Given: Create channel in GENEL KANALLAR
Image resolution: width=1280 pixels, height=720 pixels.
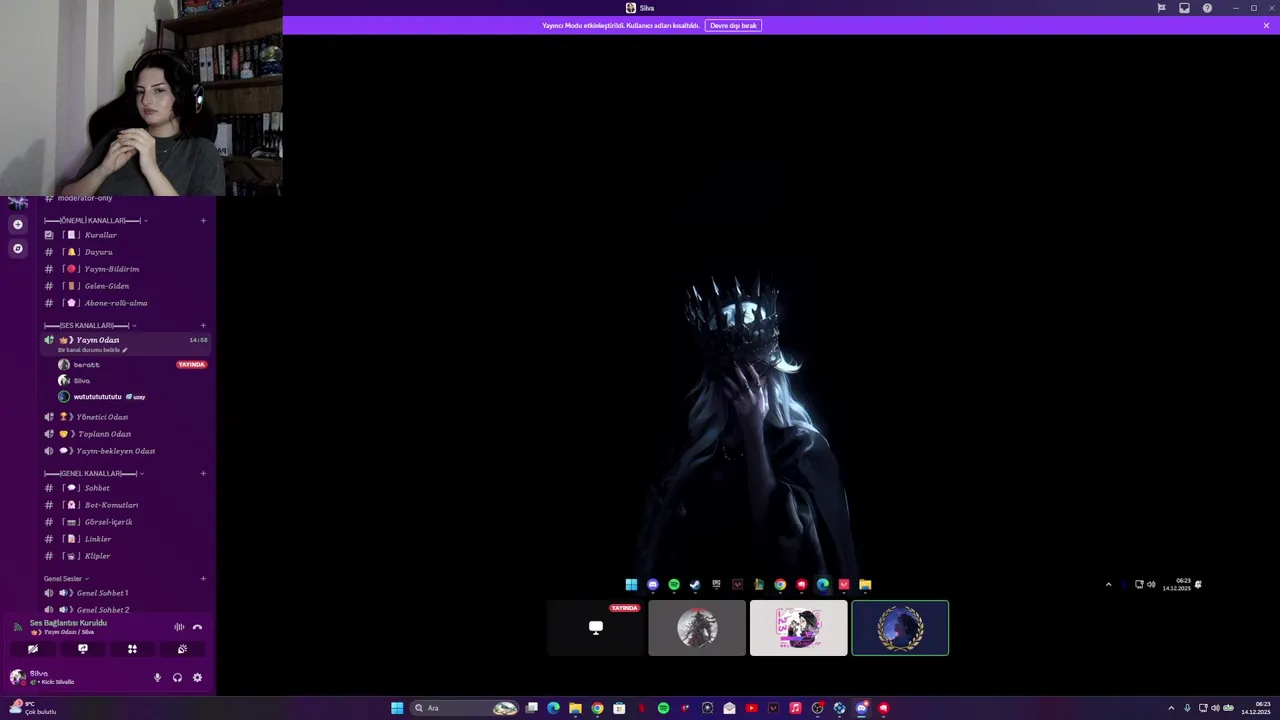Looking at the screenshot, I should (x=203, y=473).
